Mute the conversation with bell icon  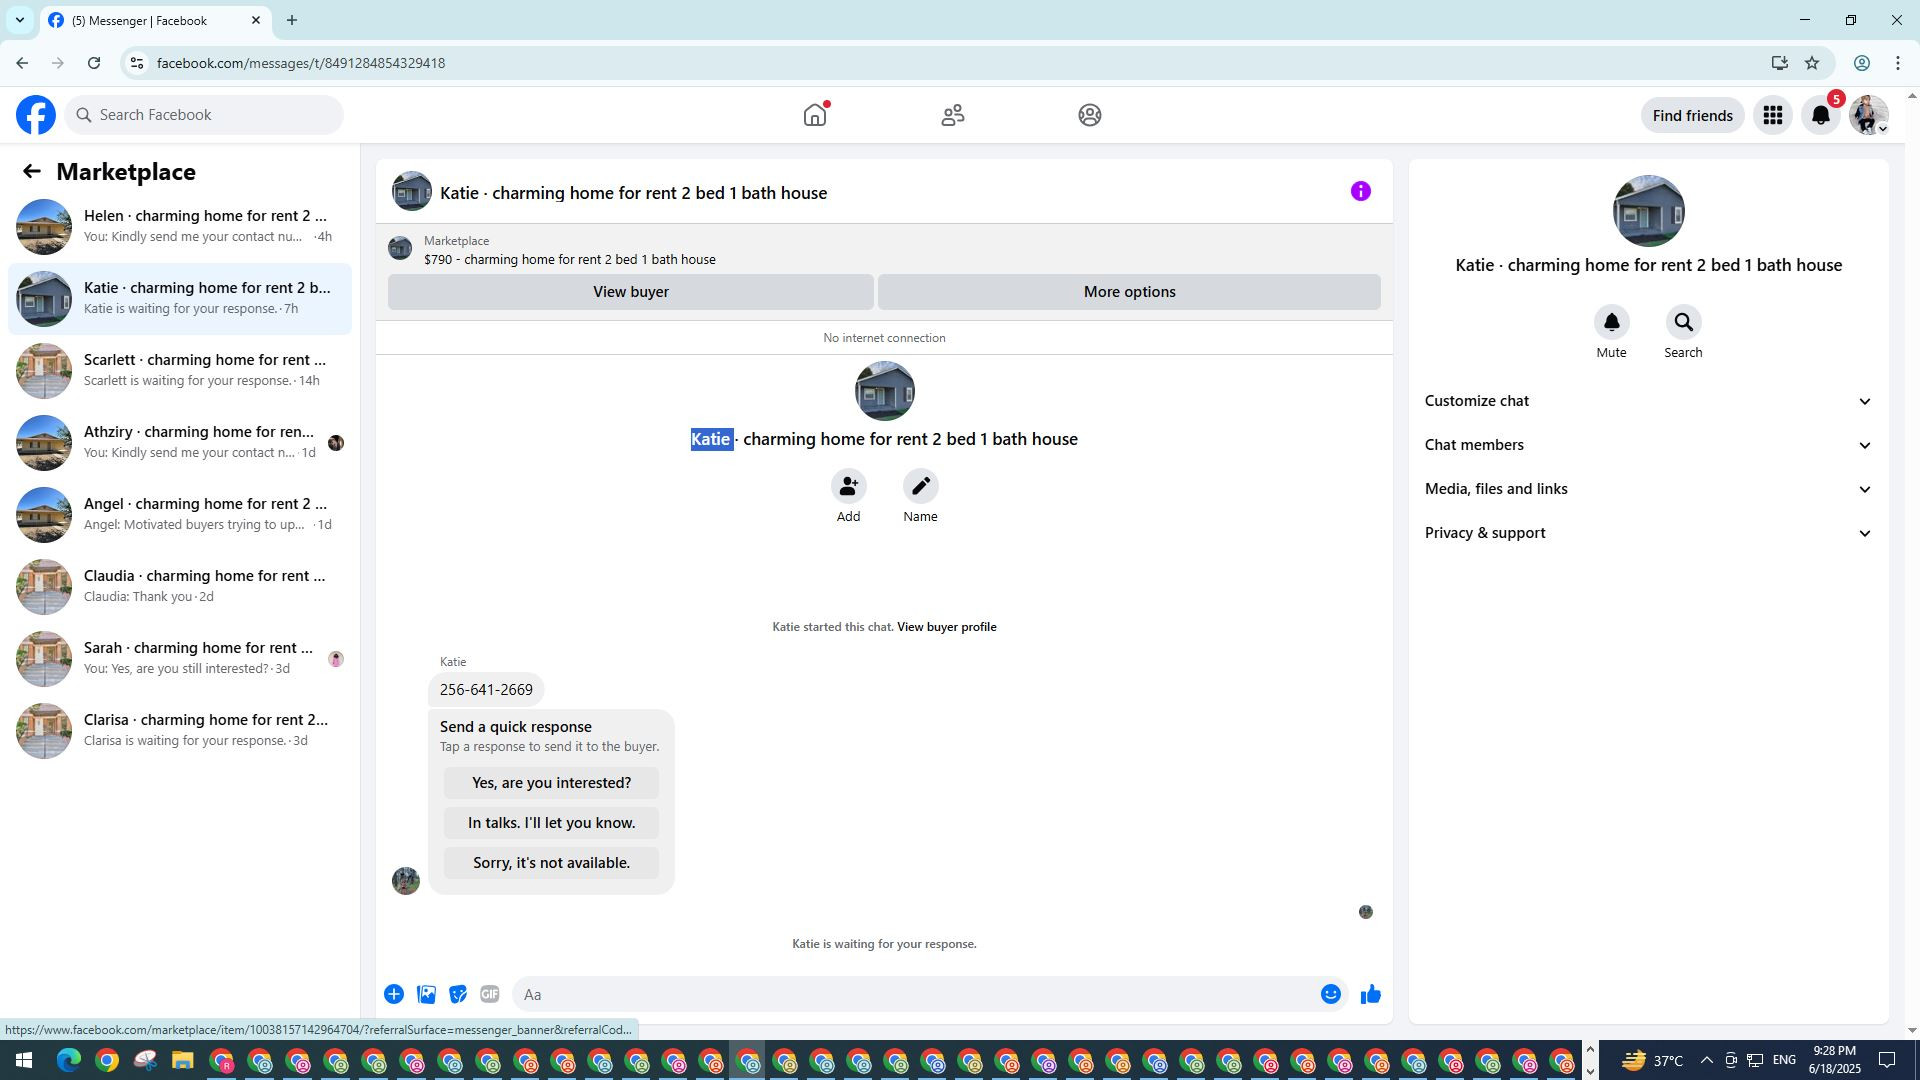[1611, 322]
